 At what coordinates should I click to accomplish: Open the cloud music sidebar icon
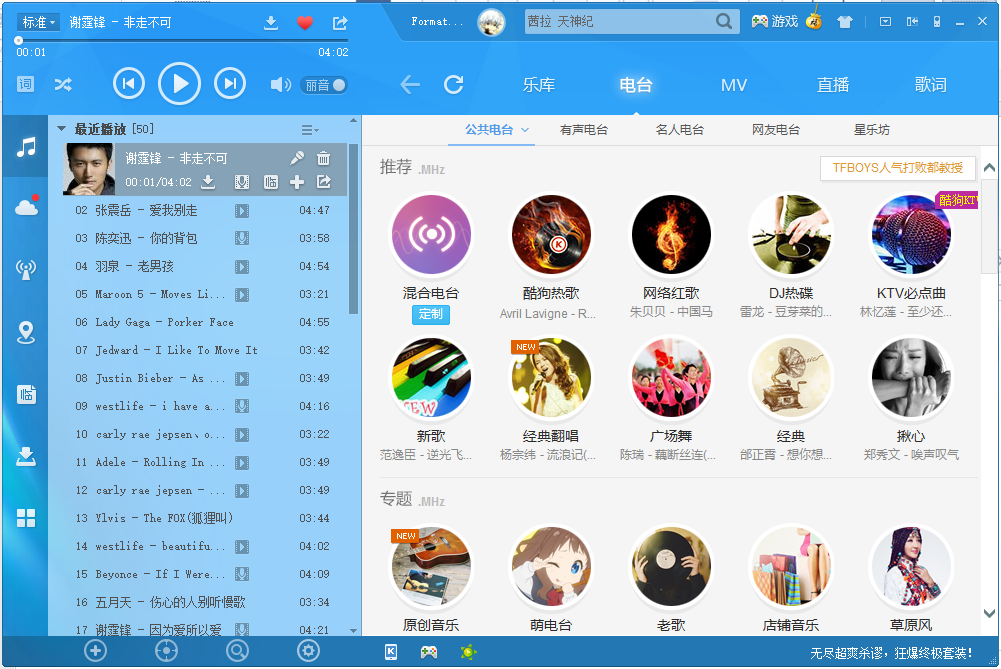[x=26, y=206]
